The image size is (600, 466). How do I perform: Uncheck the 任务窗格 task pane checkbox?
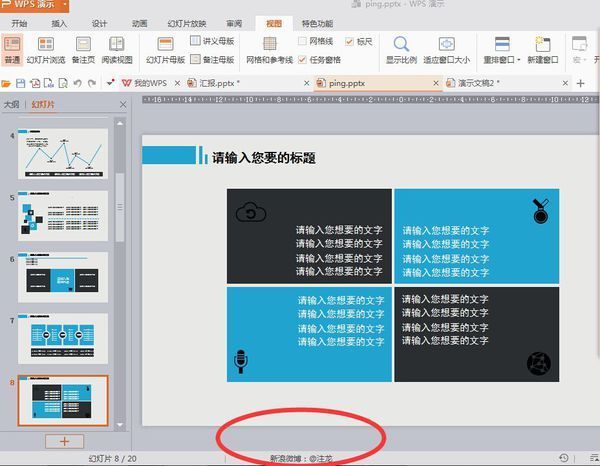302,59
